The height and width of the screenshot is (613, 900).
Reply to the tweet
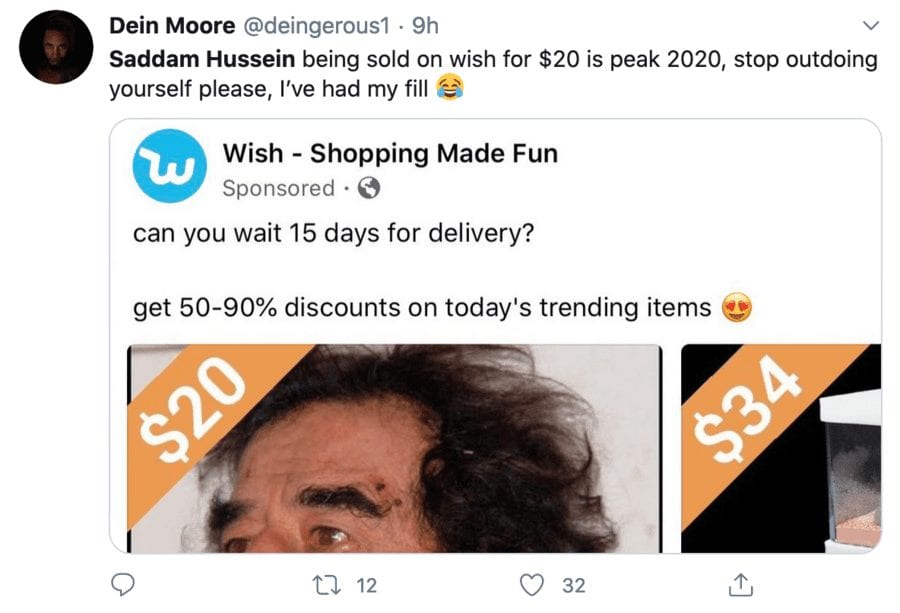(123, 584)
